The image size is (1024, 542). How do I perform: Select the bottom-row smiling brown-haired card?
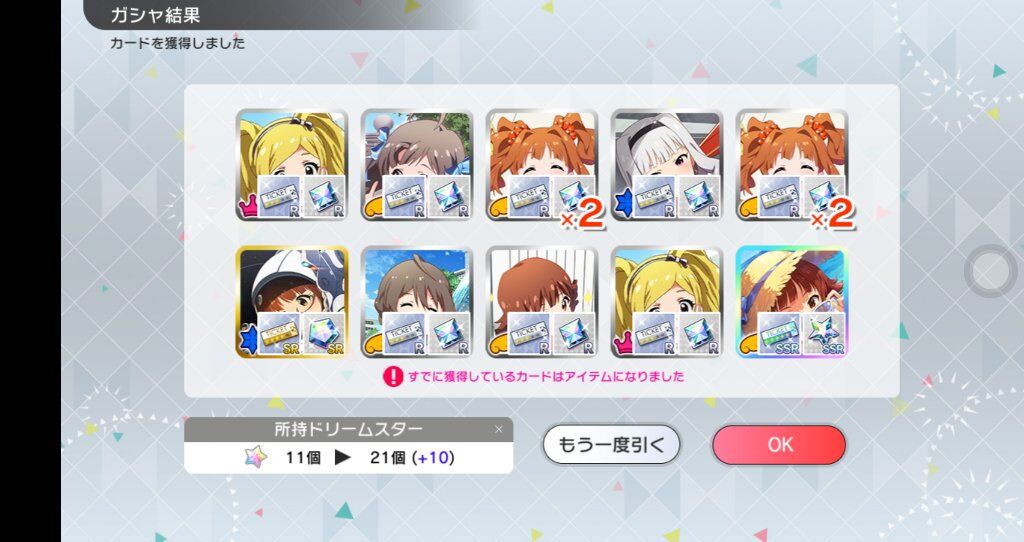click(417, 302)
